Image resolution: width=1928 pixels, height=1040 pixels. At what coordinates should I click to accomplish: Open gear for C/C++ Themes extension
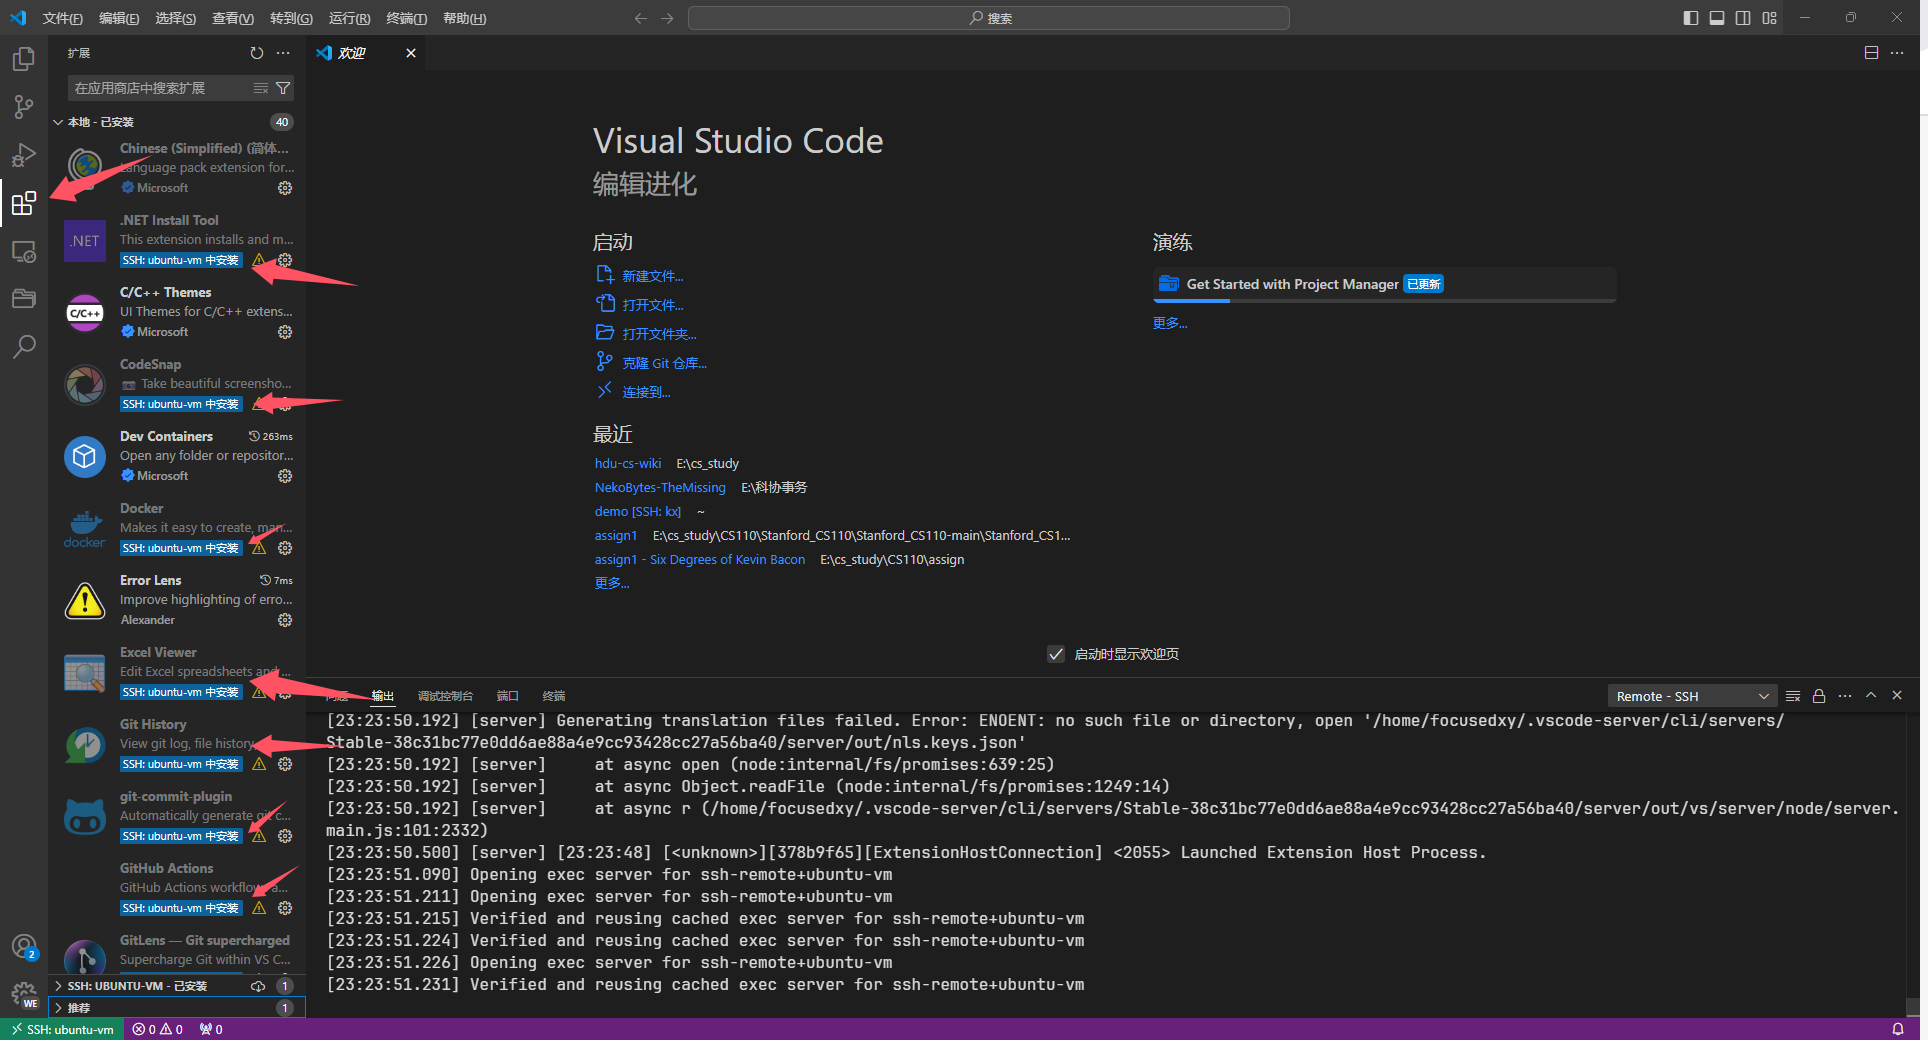pyautogui.click(x=285, y=332)
